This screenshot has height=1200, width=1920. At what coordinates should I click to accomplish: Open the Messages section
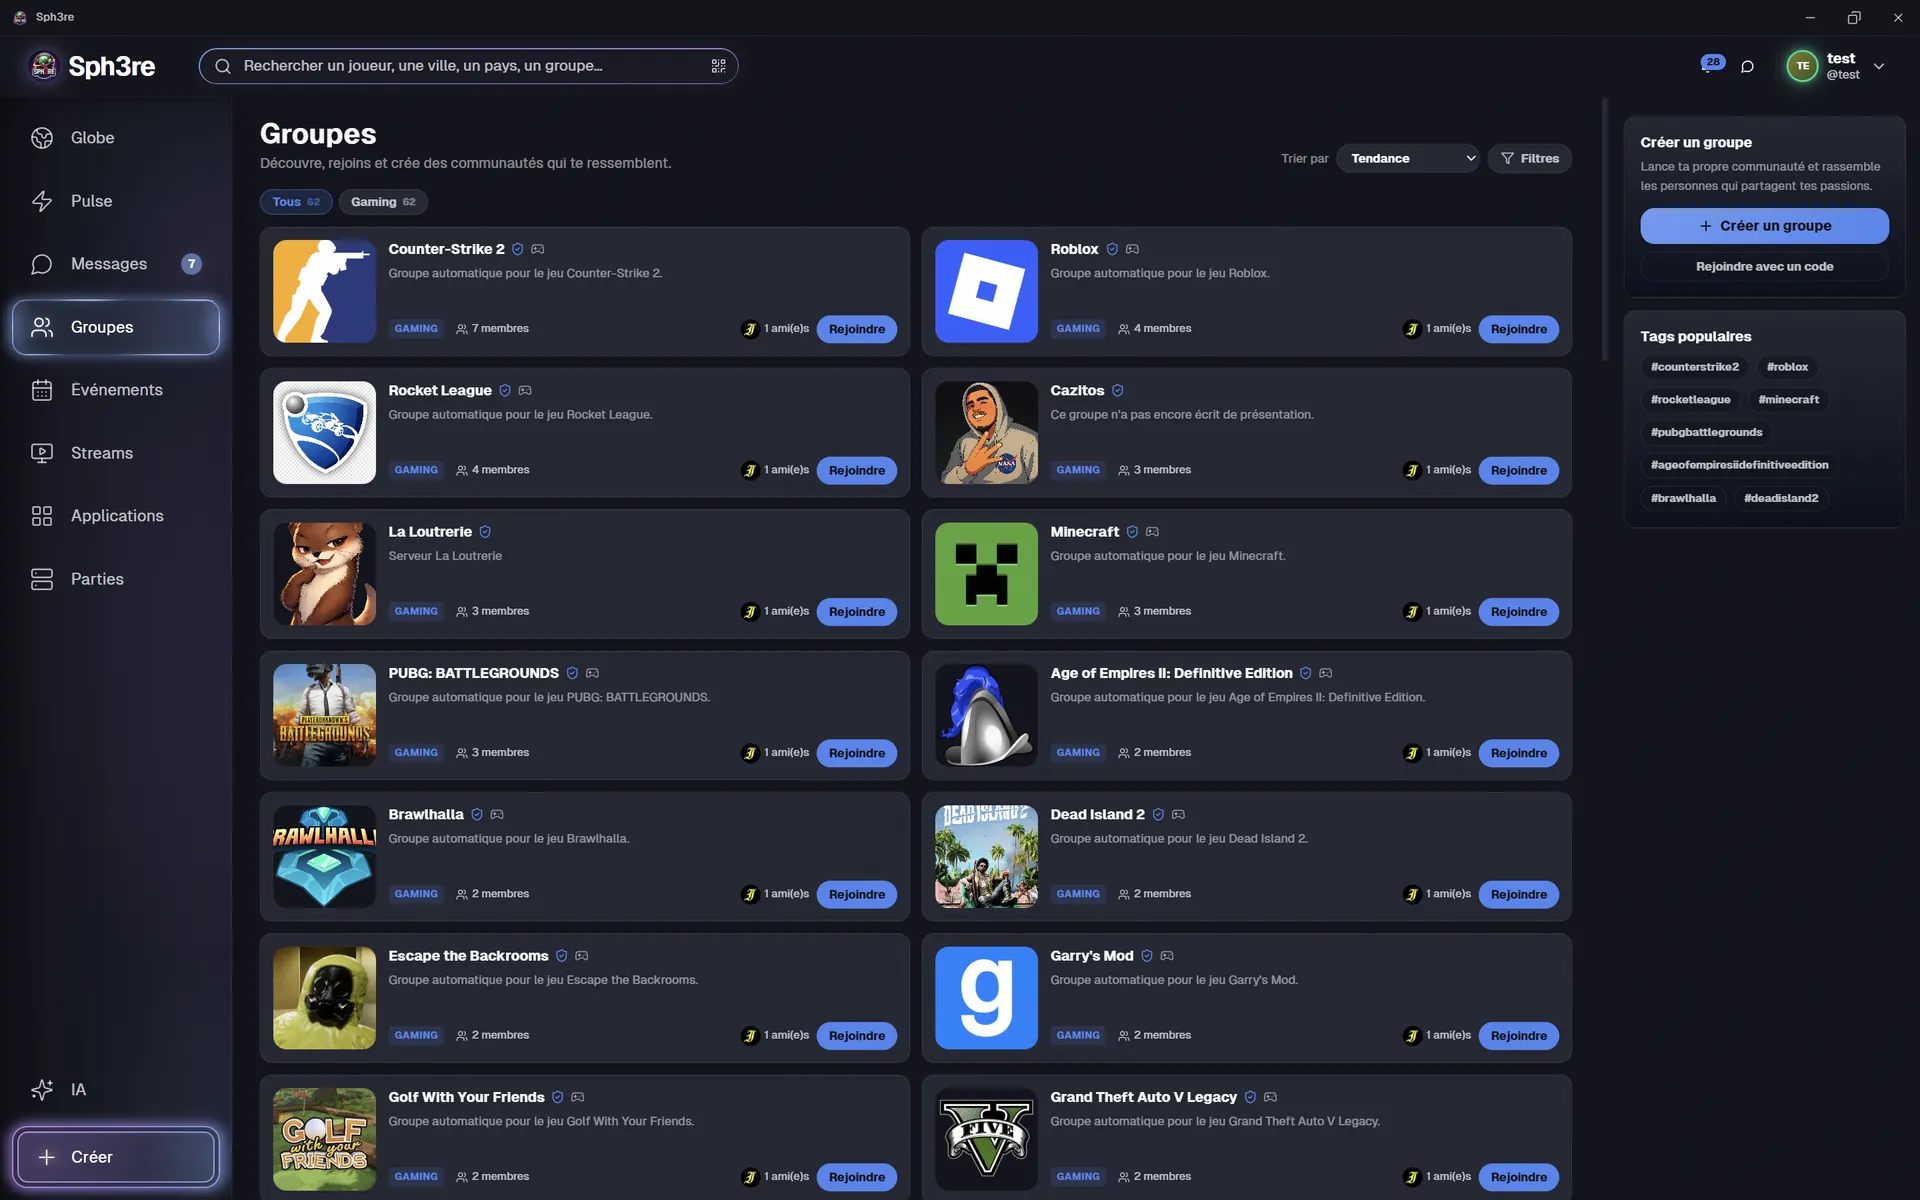[115, 264]
